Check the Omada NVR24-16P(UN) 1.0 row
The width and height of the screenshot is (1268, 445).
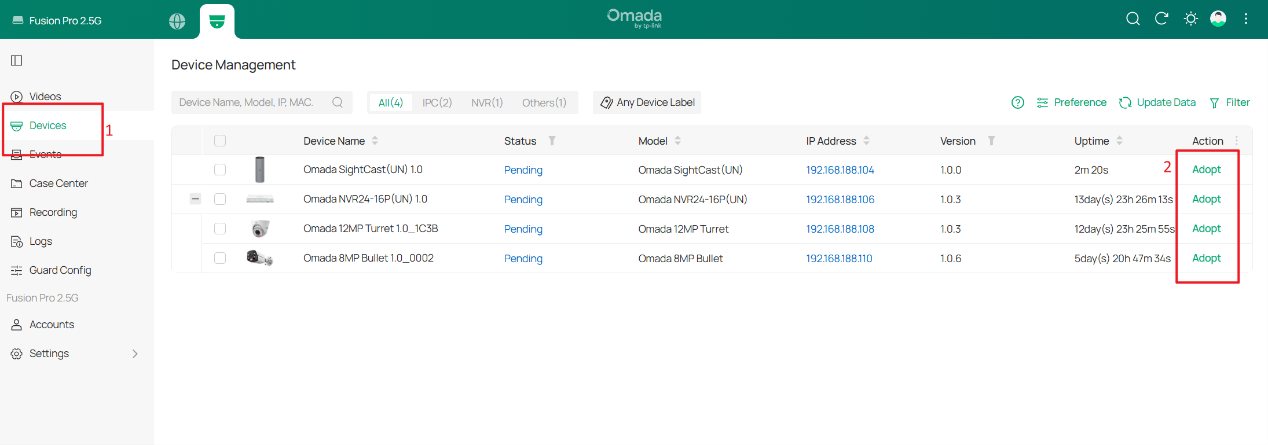(220, 199)
